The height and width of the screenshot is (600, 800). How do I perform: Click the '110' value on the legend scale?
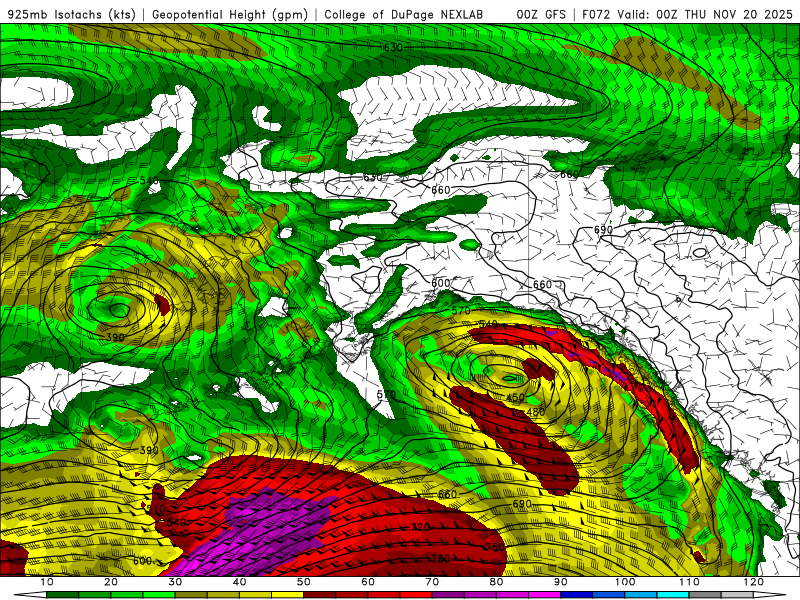pos(689,582)
